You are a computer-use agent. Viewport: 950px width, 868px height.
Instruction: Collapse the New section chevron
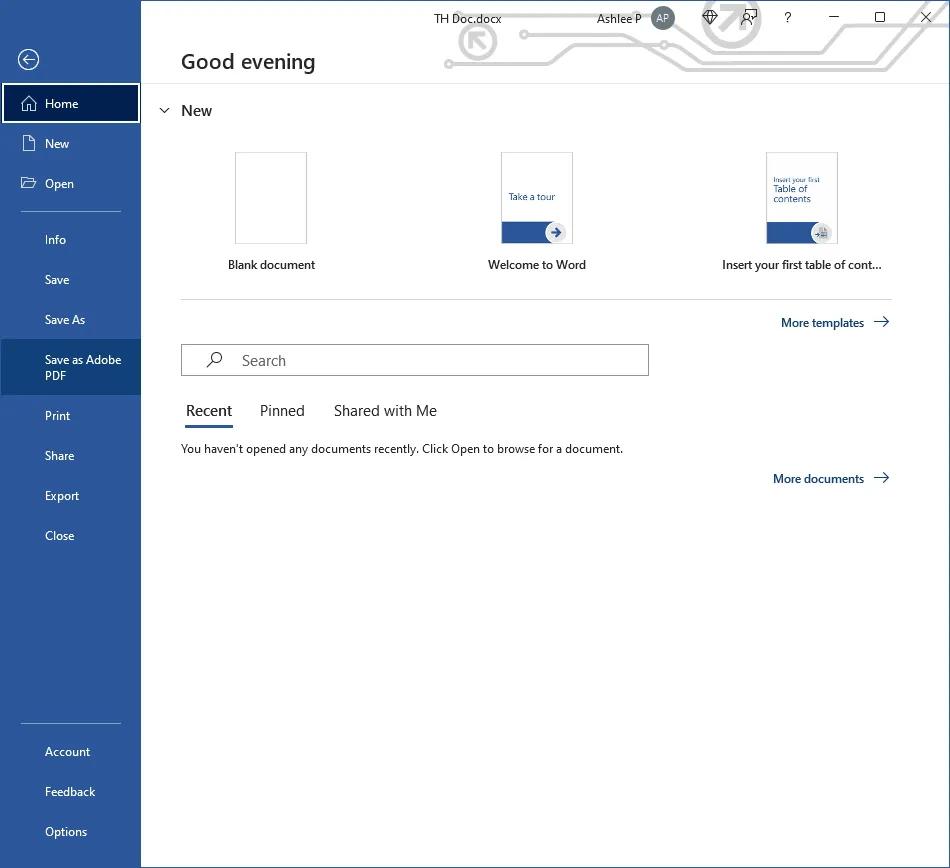(164, 111)
